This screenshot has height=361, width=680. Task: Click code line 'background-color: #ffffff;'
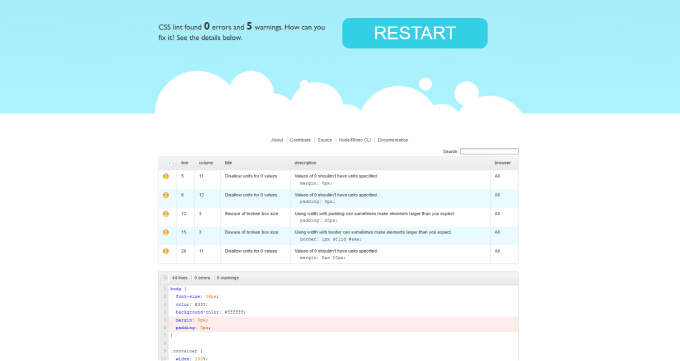pos(210,312)
